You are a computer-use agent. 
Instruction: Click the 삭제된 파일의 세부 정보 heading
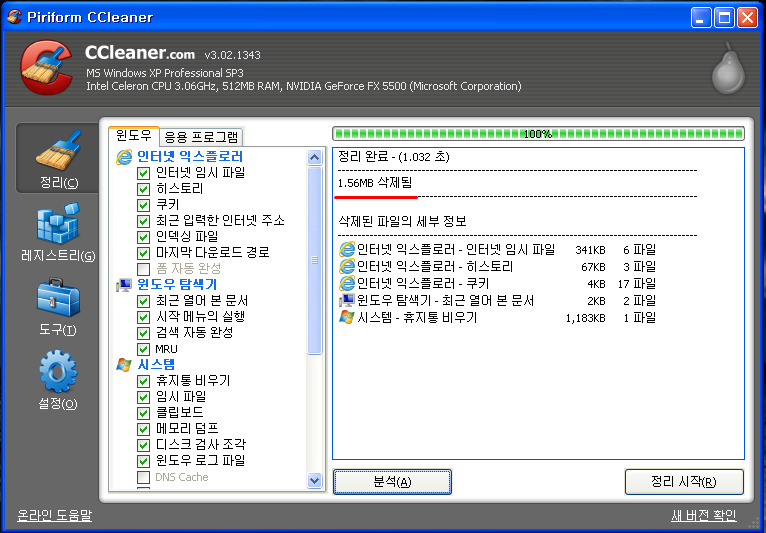402,221
